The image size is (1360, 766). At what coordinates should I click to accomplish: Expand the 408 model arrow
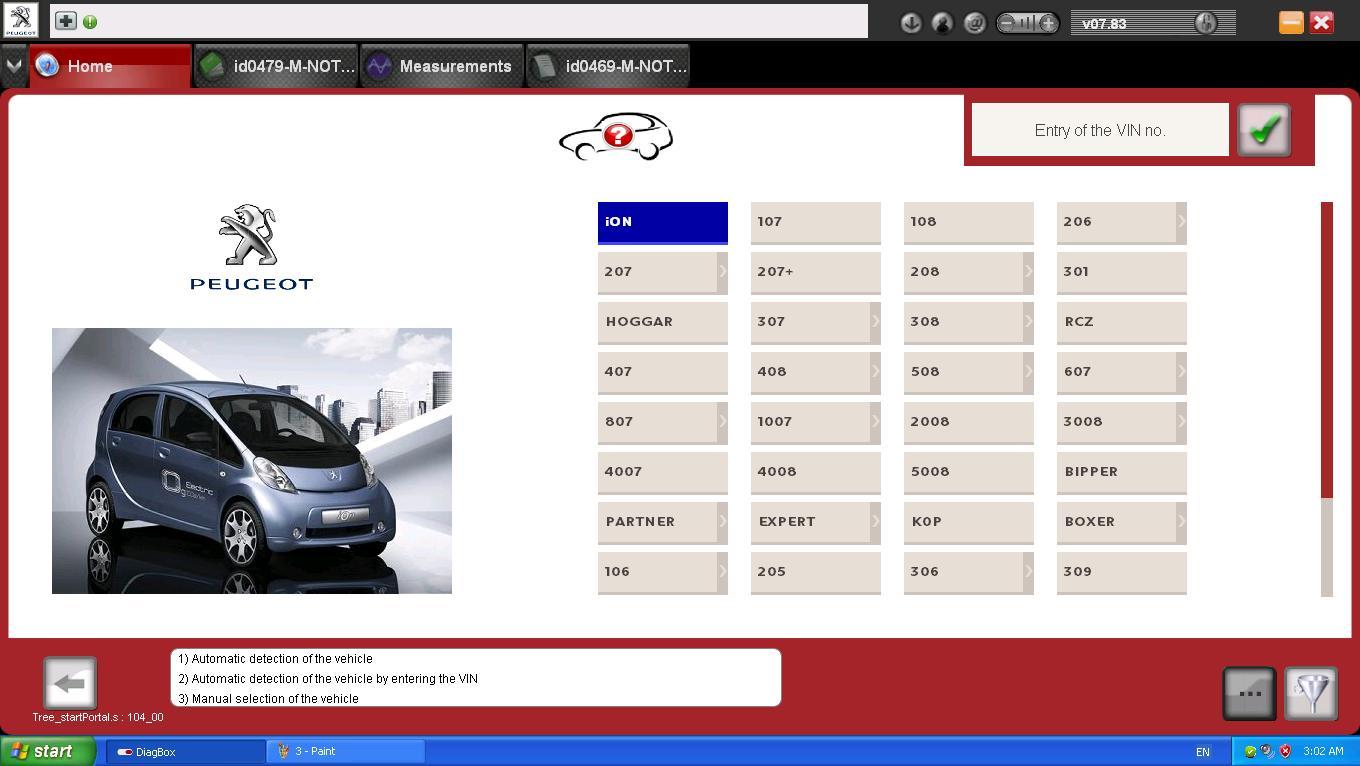[875, 371]
